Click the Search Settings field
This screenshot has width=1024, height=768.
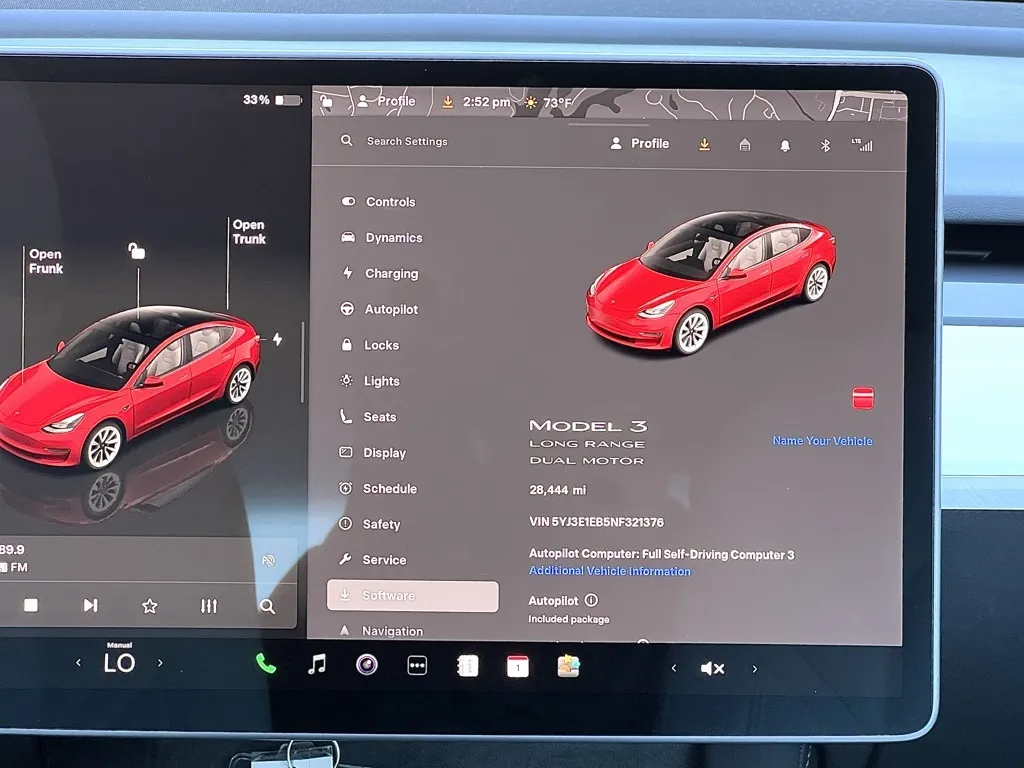point(407,142)
